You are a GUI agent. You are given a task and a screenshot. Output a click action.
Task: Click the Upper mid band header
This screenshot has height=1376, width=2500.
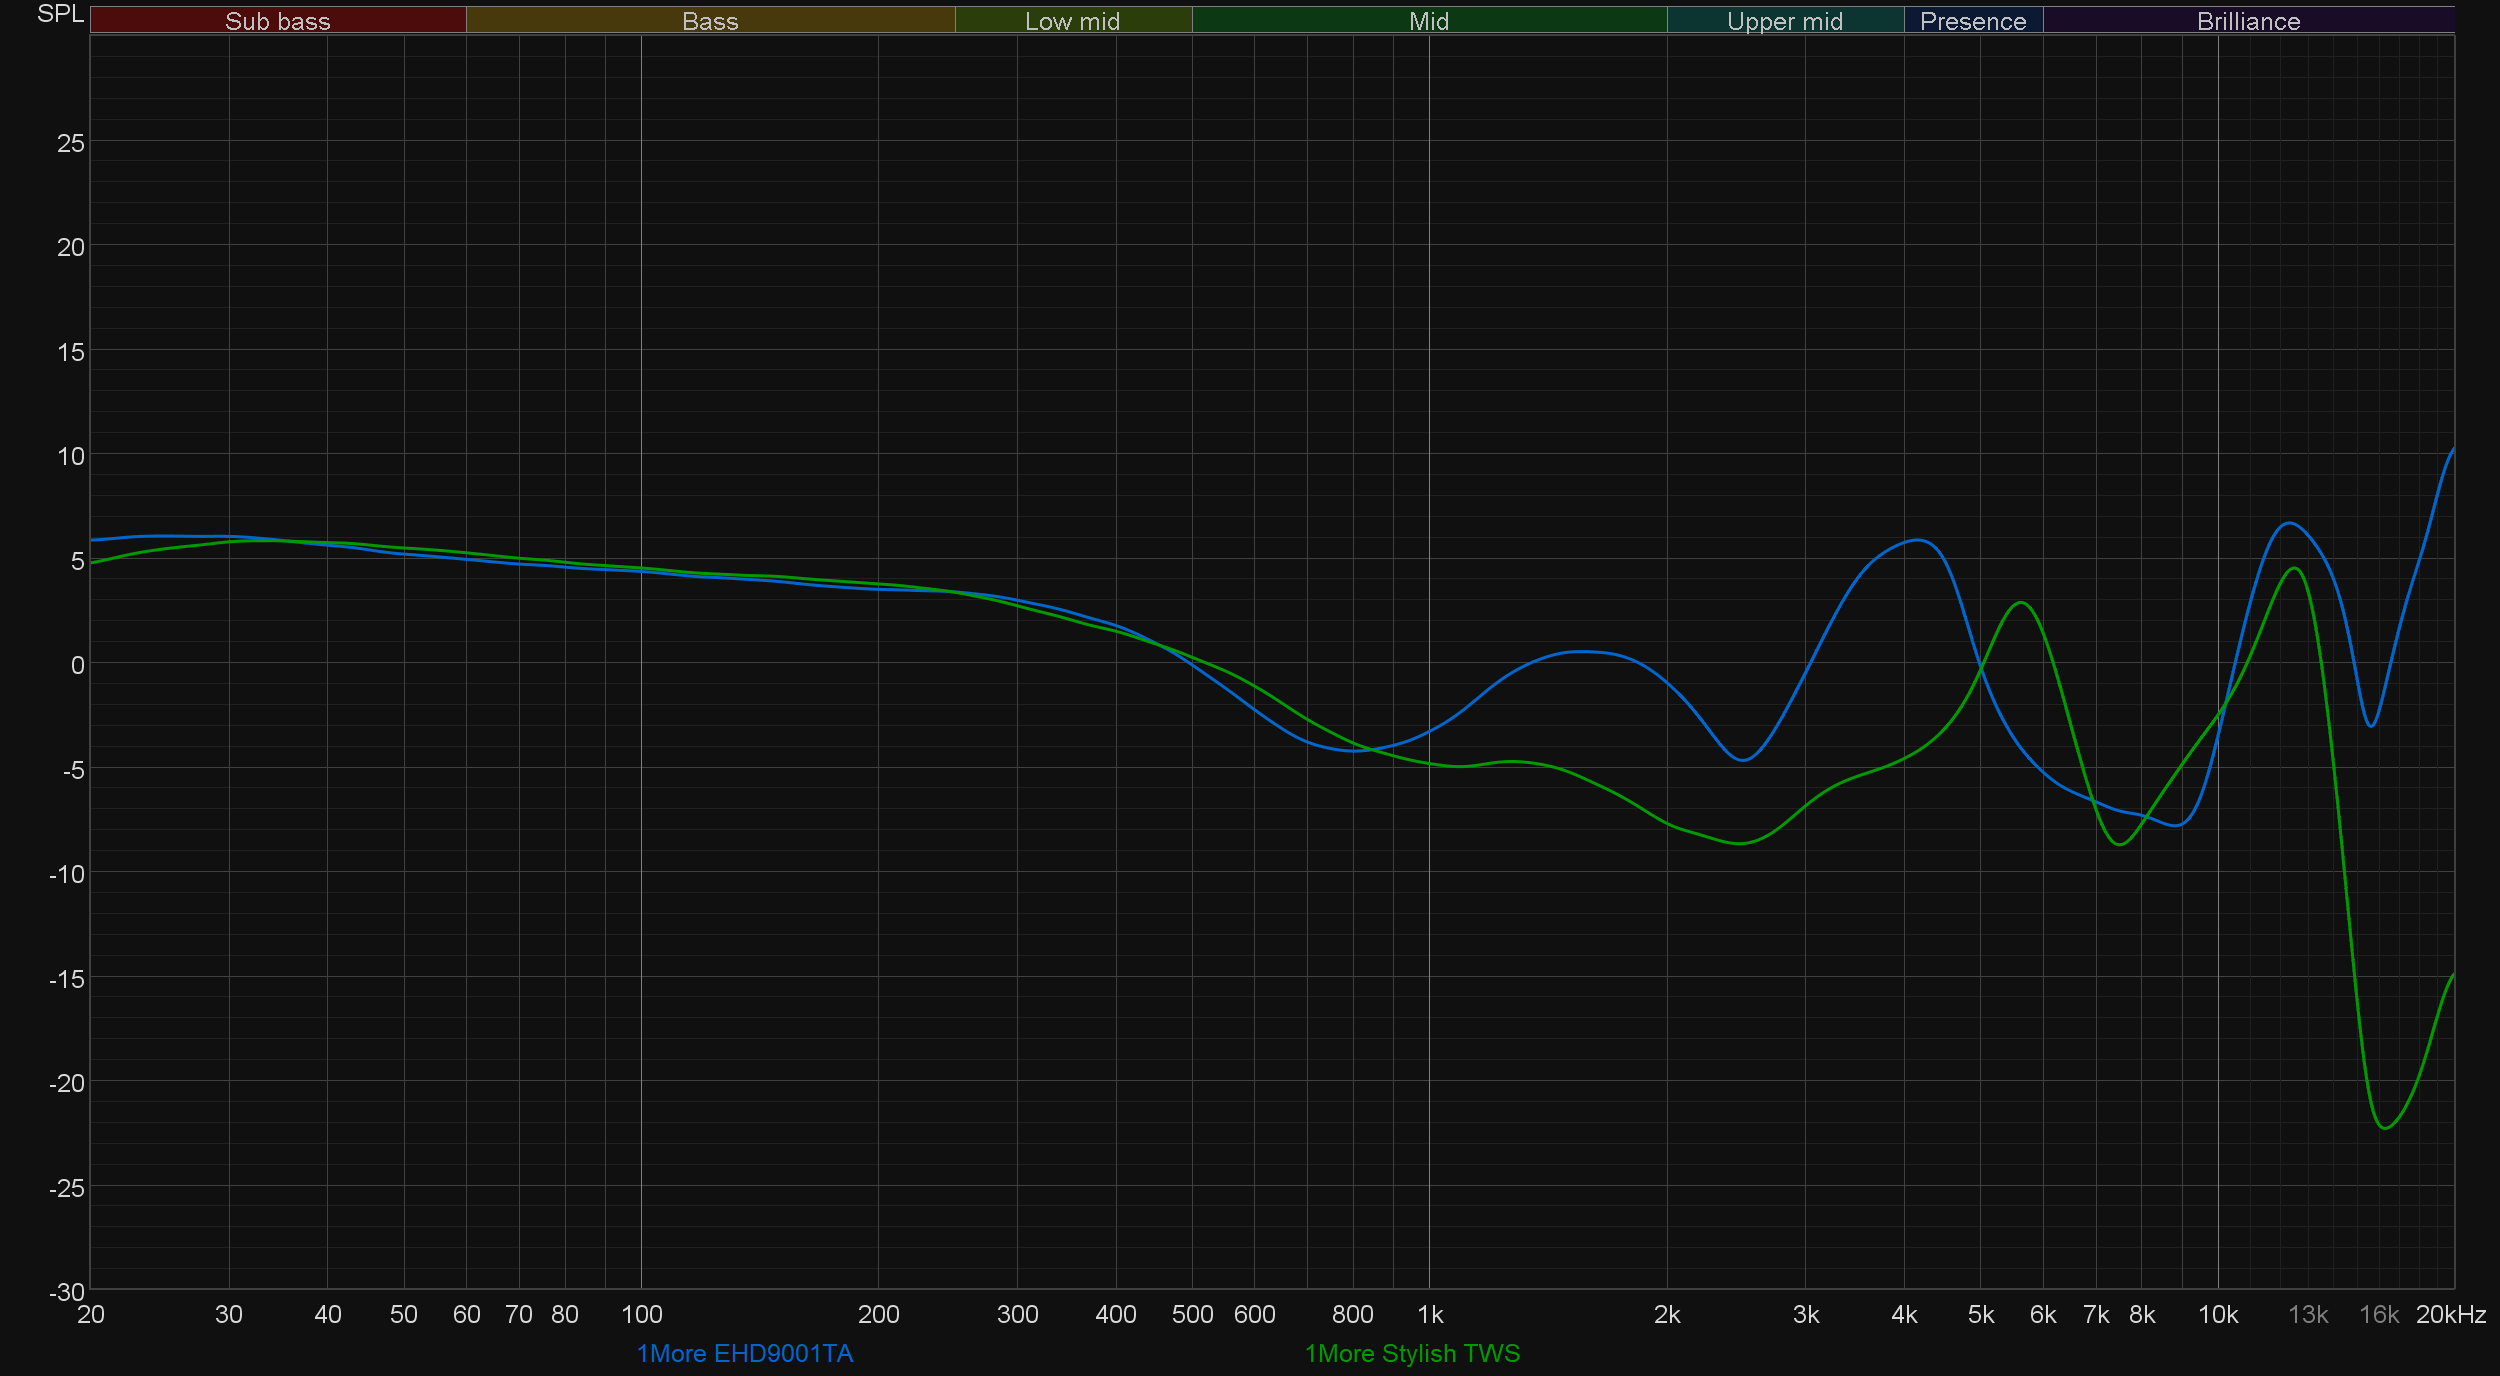[x=1784, y=21]
